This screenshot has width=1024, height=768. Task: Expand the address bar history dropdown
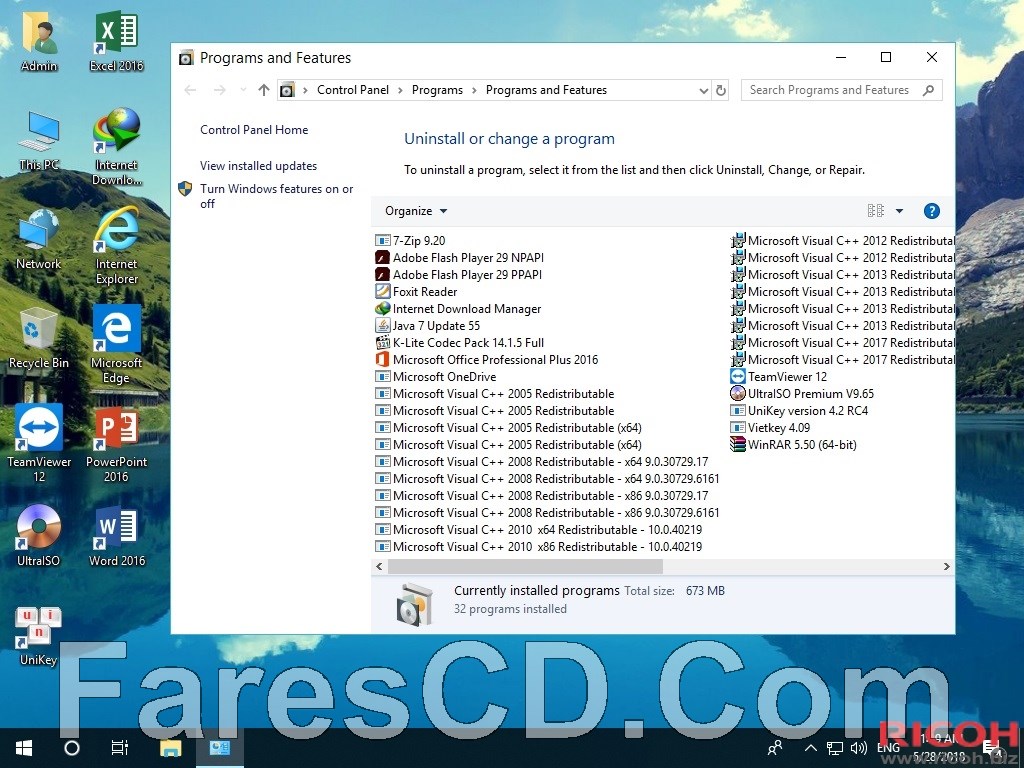703,90
